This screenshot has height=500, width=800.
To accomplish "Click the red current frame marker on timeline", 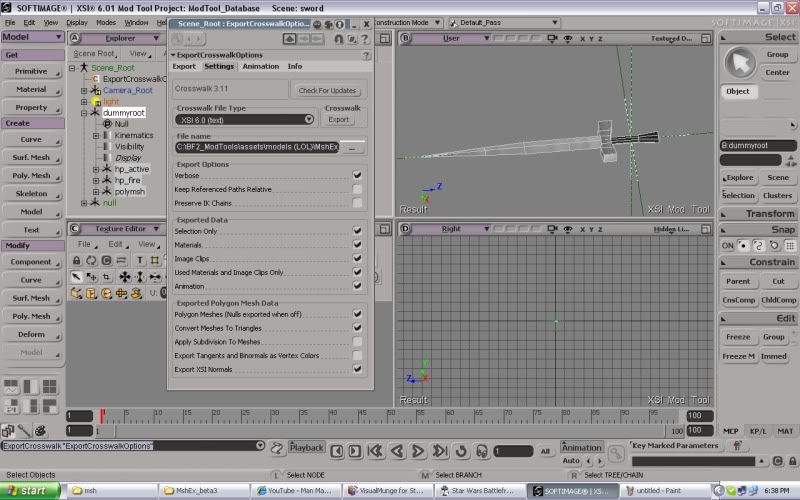I will point(102,416).
